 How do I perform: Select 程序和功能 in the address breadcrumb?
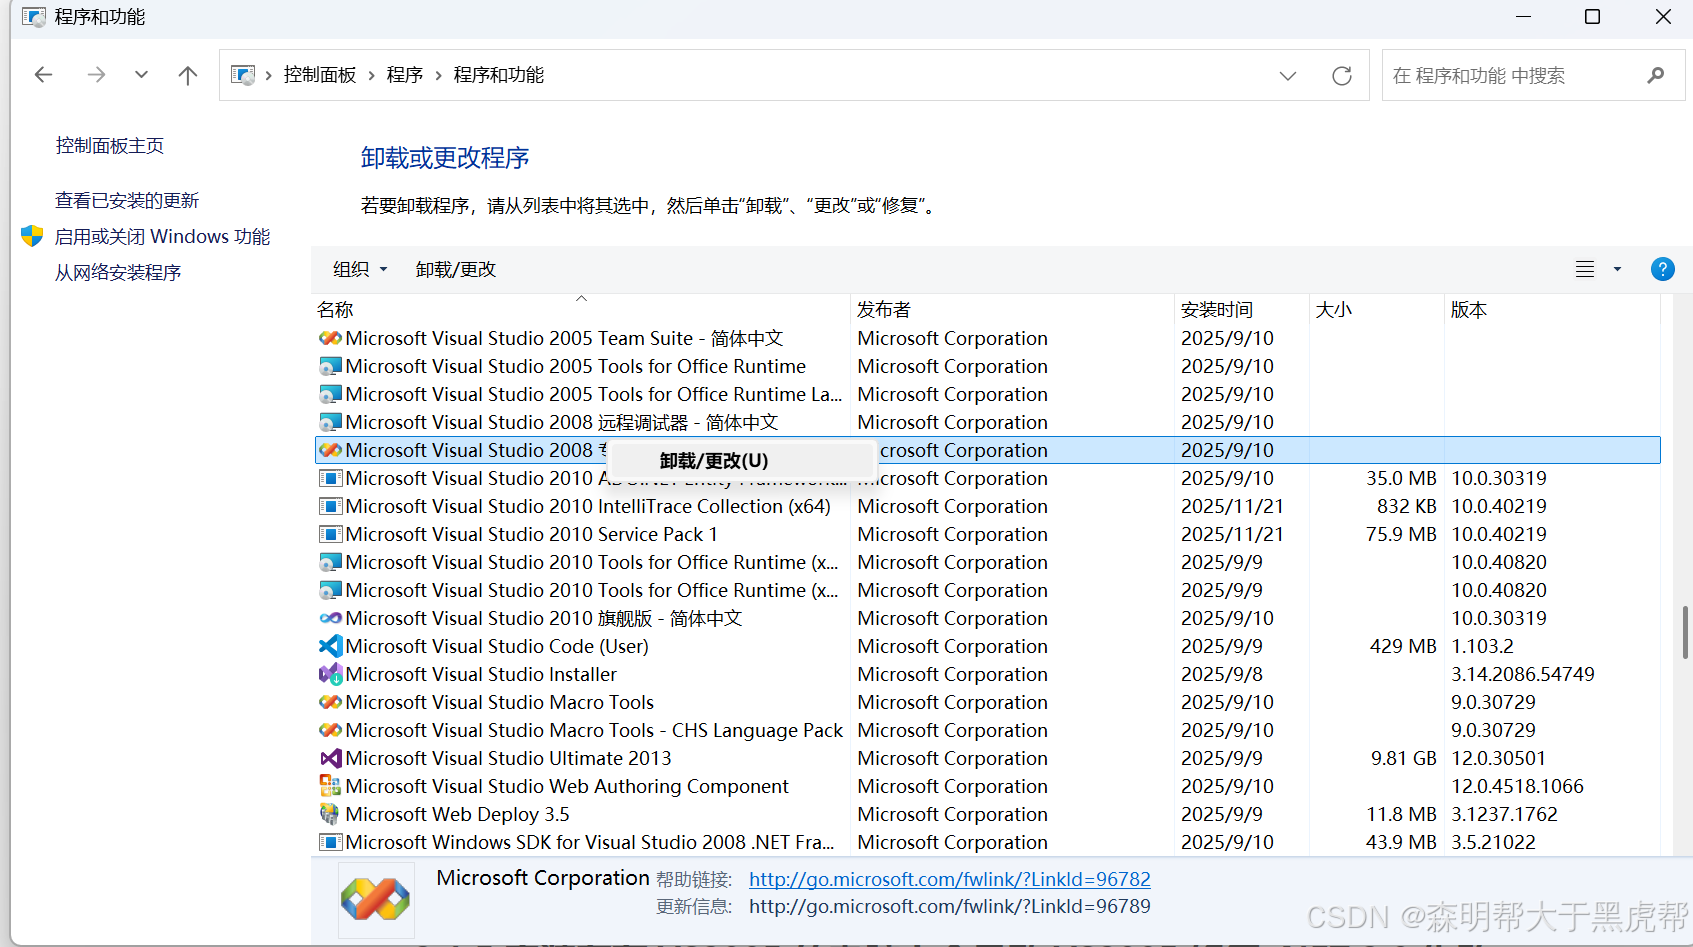pyautogui.click(x=499, y=75)
